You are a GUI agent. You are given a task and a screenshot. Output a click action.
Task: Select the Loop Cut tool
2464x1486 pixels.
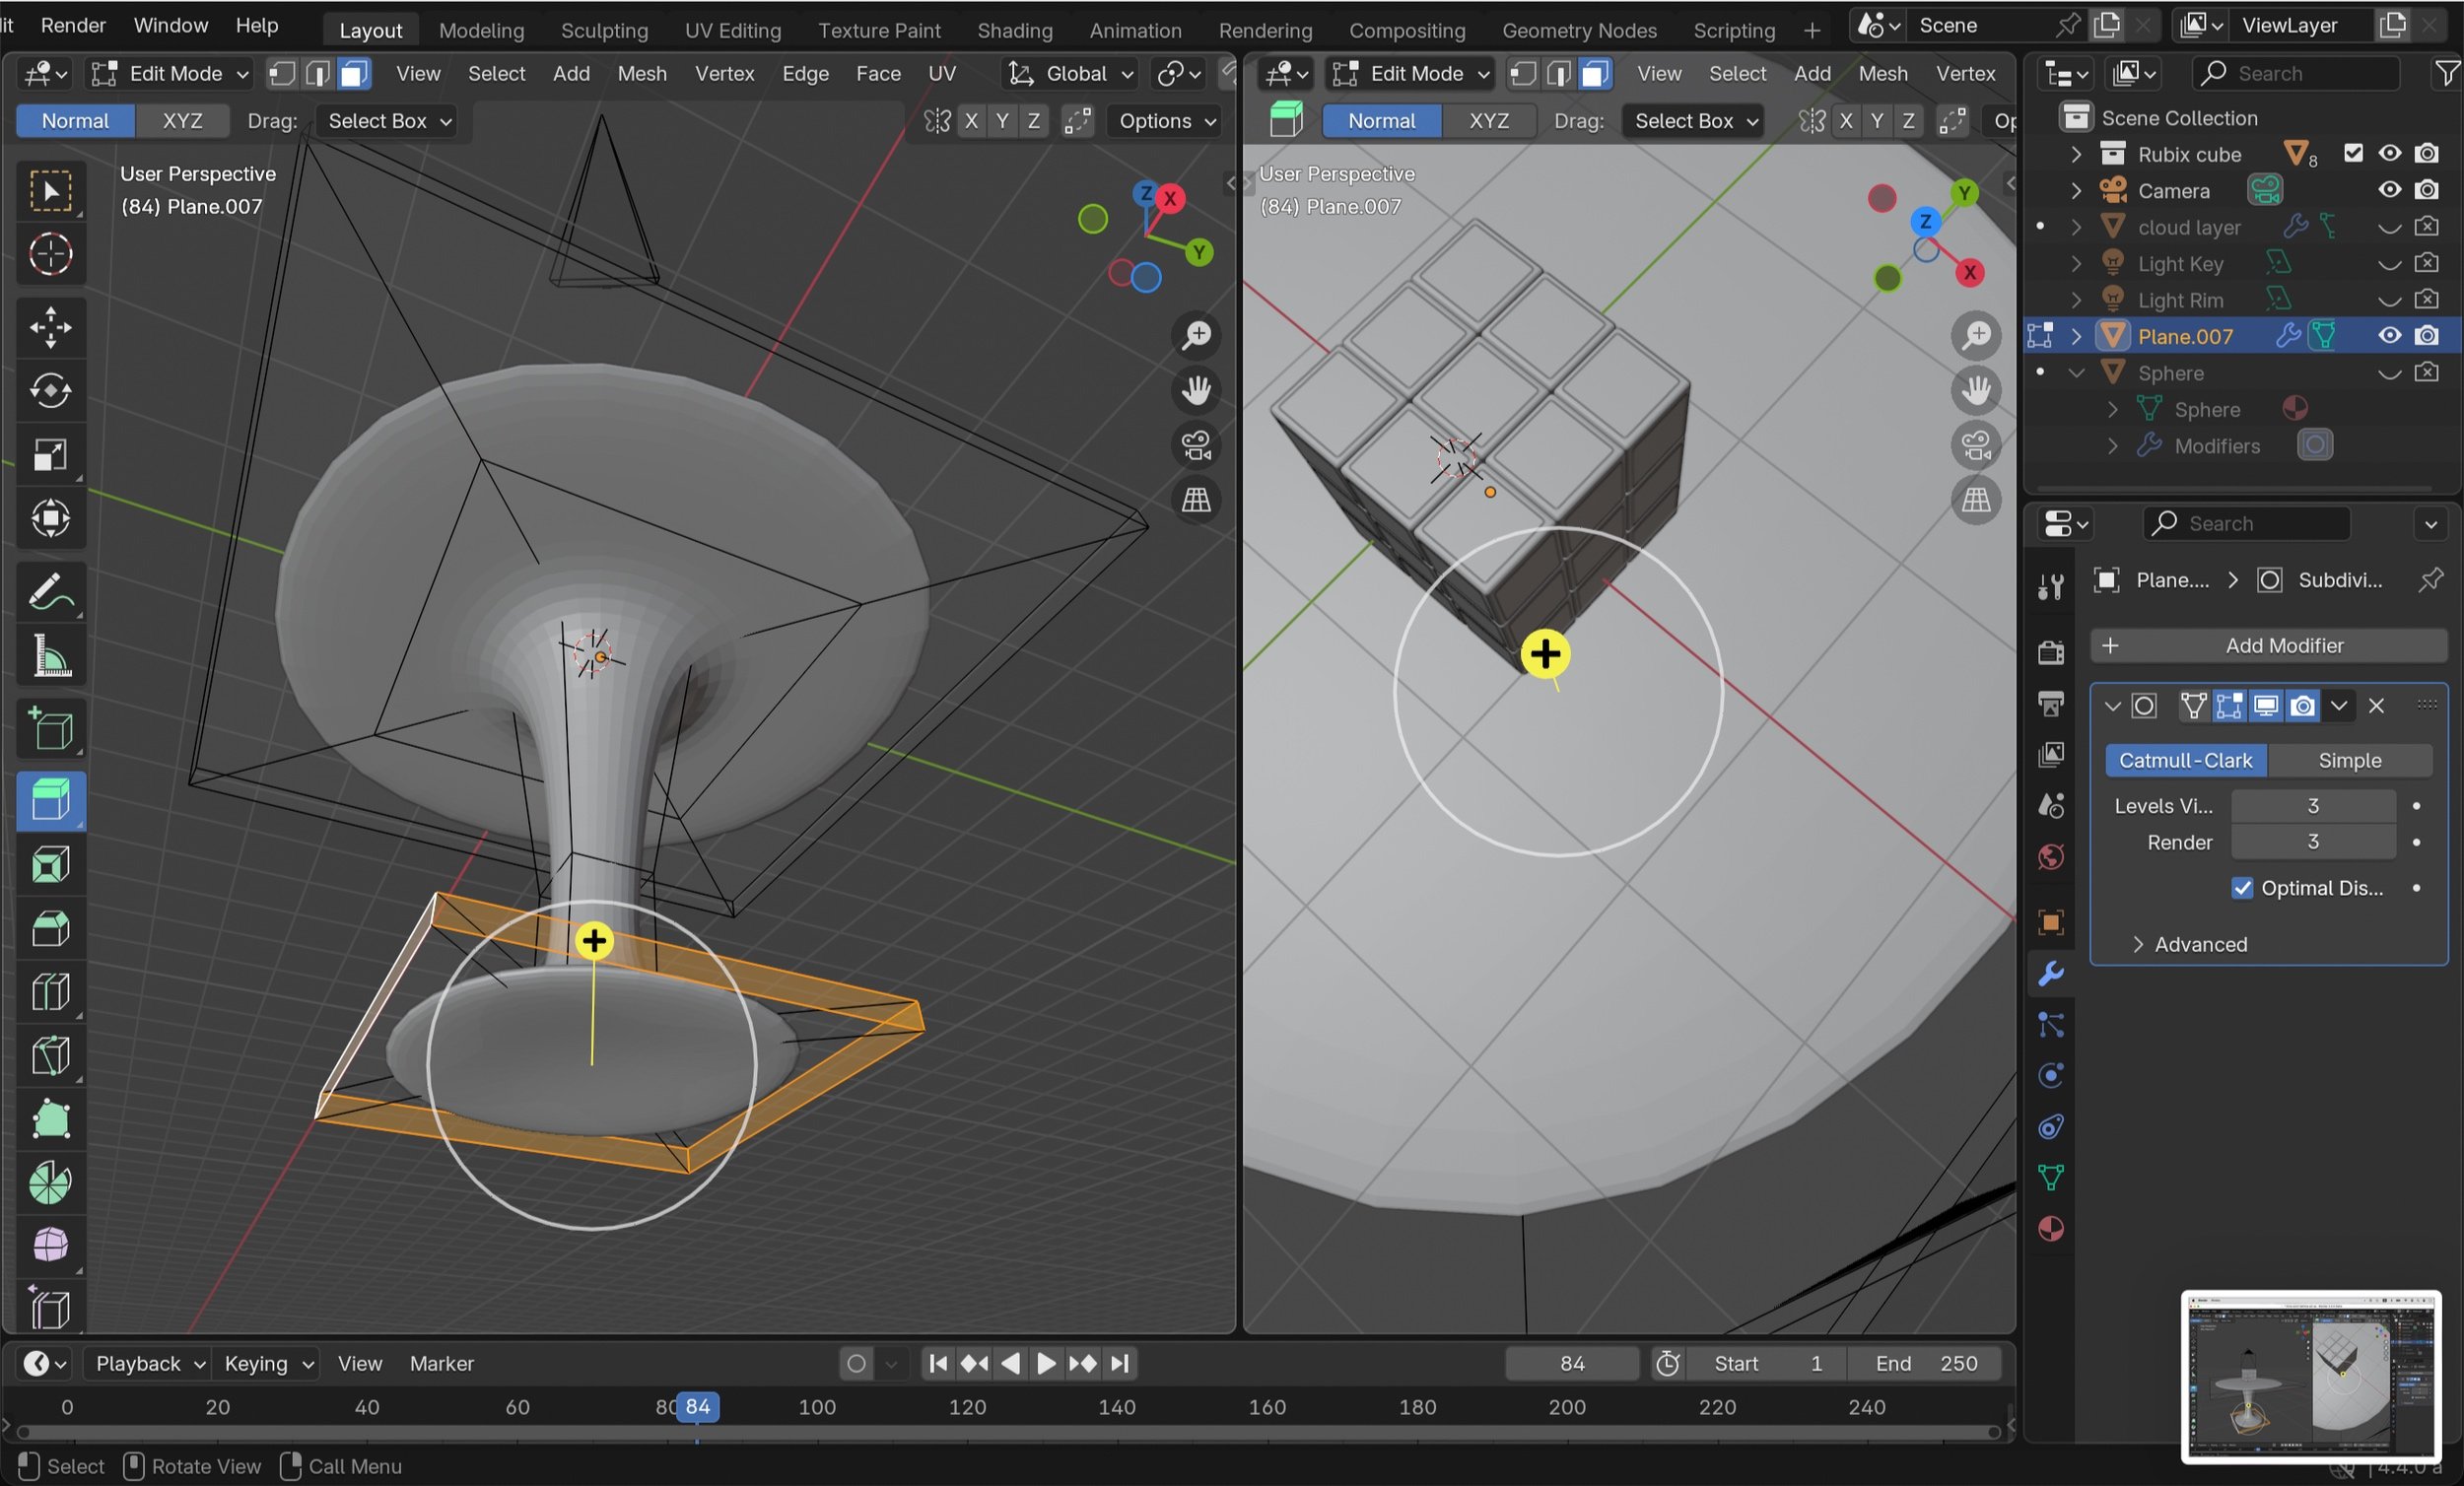coord(50,992)
